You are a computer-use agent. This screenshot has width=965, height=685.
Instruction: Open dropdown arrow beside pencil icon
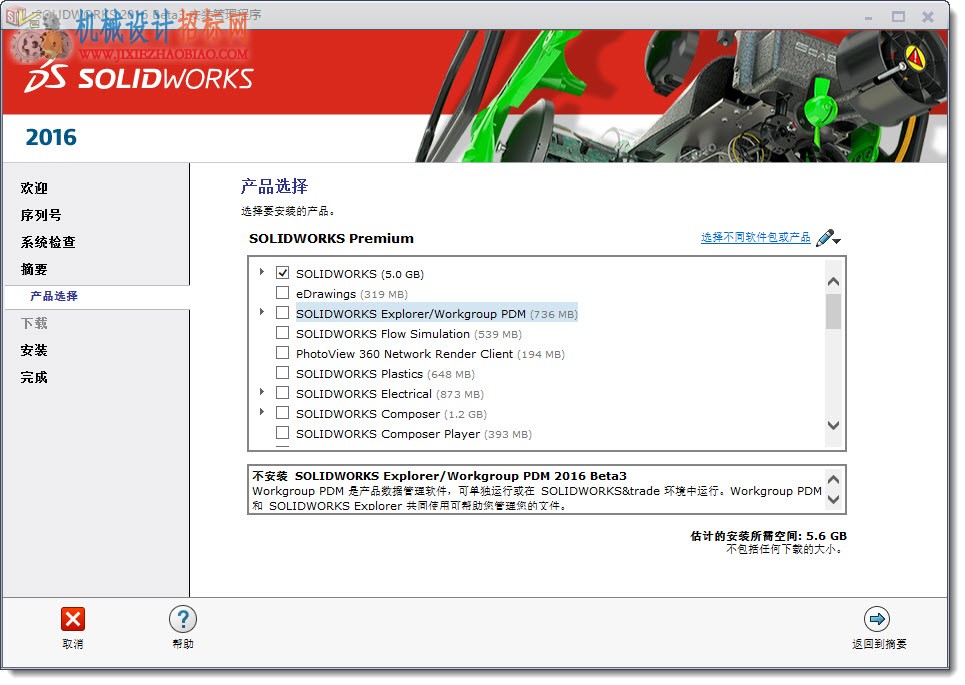(x=837, y=241)
